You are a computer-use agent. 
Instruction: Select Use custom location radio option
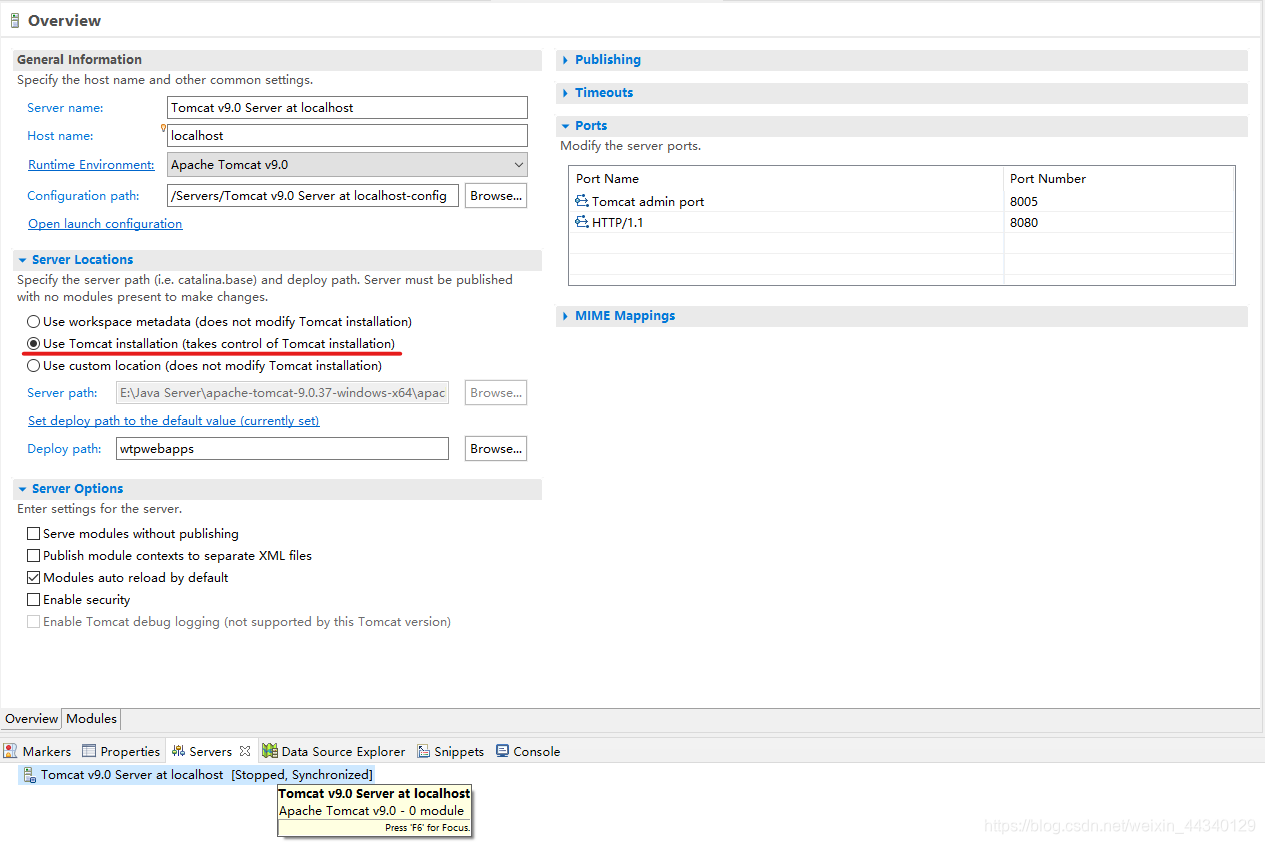34,366
